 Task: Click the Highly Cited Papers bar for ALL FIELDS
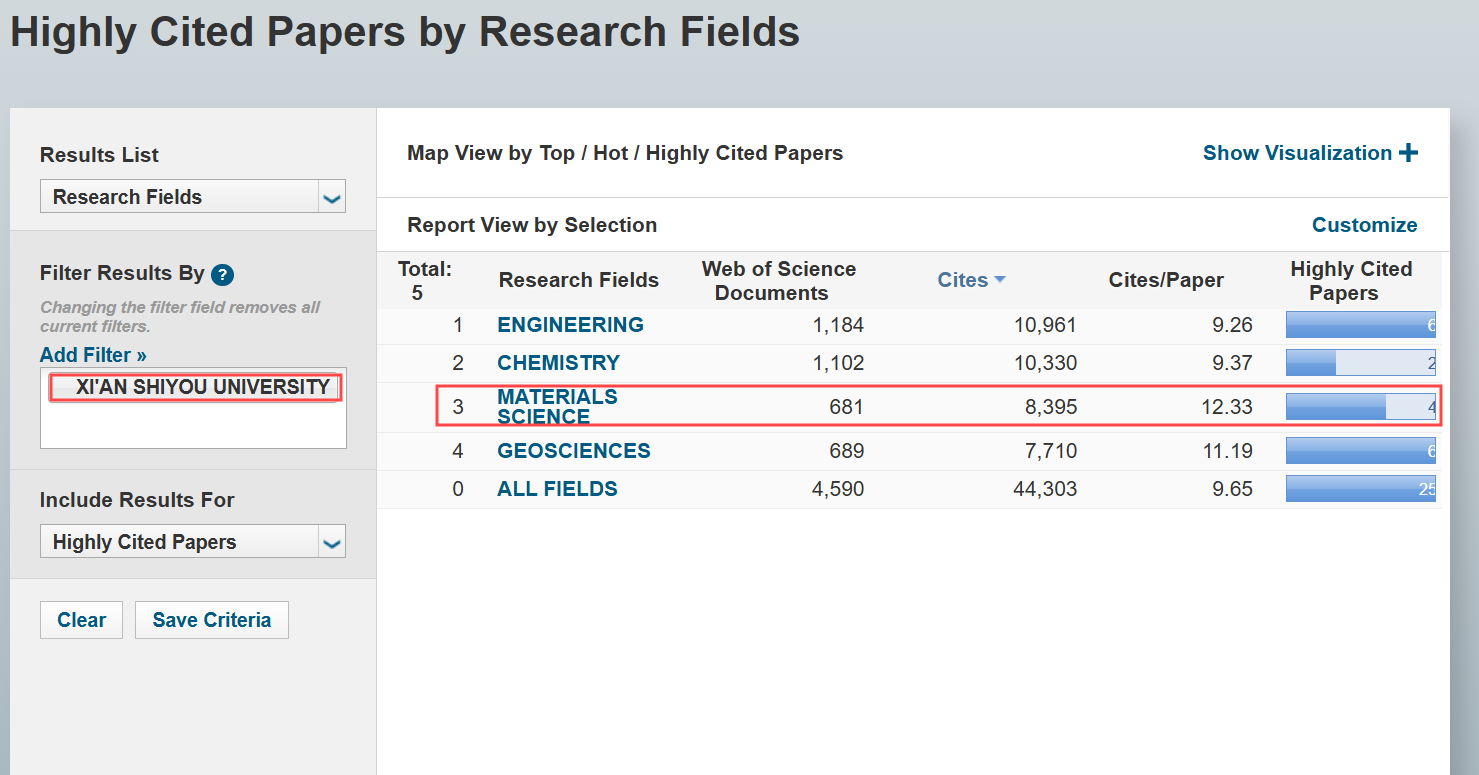point(1360,488)
